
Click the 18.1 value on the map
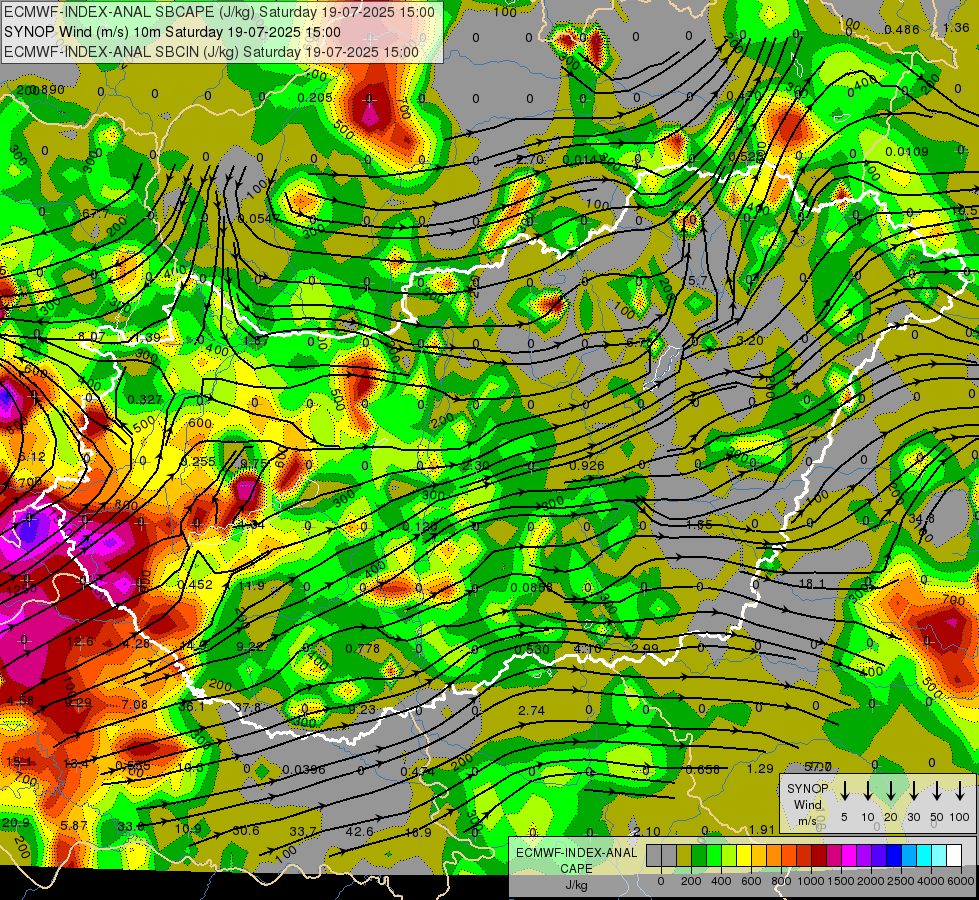tap(812, 583)
